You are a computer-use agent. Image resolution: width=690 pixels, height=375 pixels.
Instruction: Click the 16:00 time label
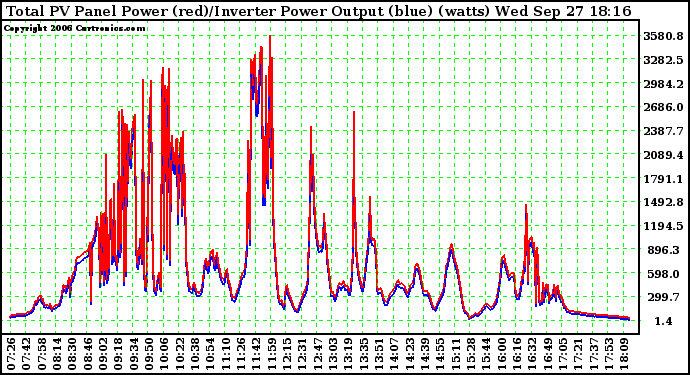501,354
